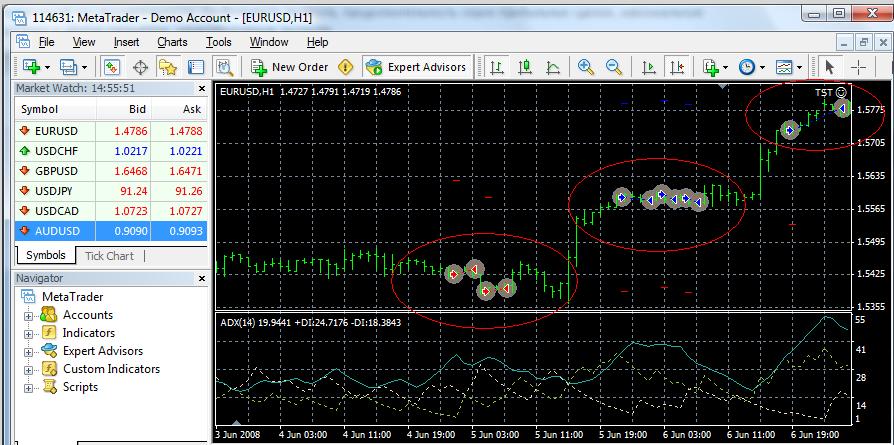Zoom out of the chart
Viewport: 894px width, 445px height.
[614, 67]
